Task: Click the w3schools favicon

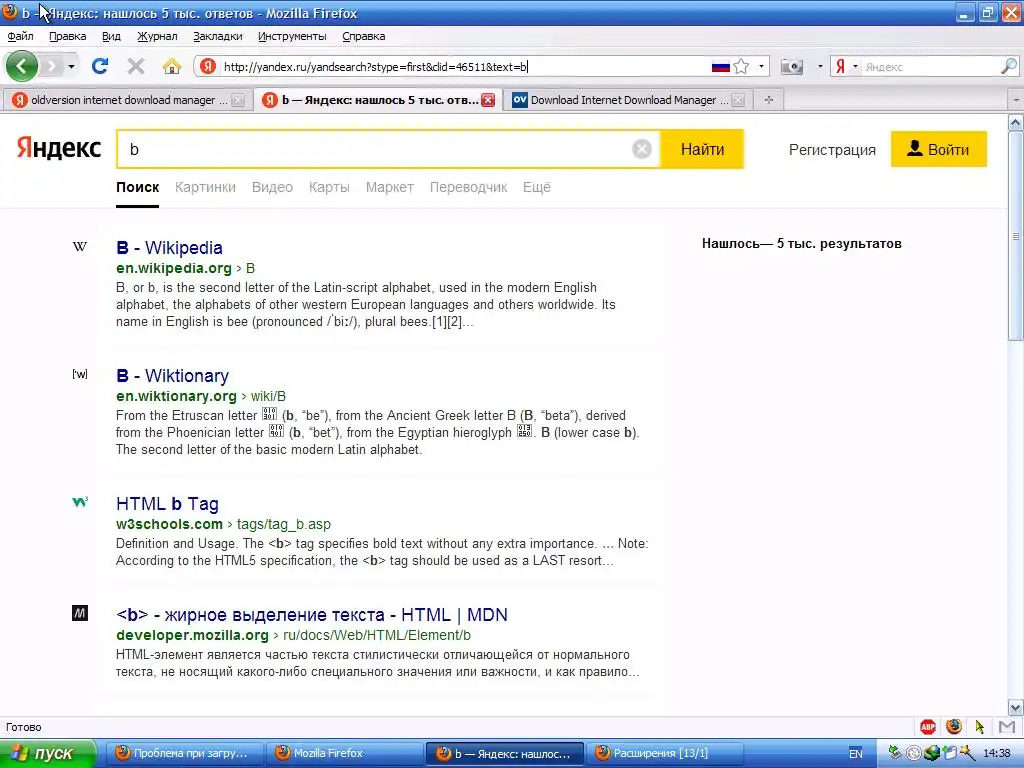Action: pos(80,502)
